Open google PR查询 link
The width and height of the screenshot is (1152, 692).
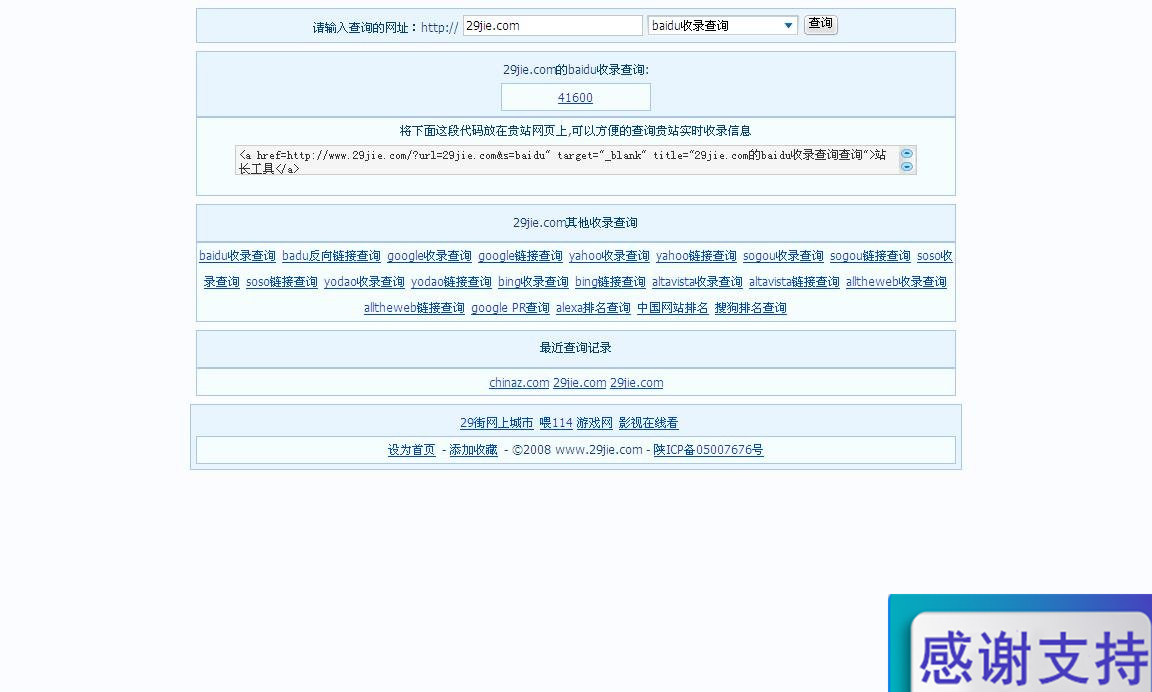pyautogui.click(x=511, y=308)
